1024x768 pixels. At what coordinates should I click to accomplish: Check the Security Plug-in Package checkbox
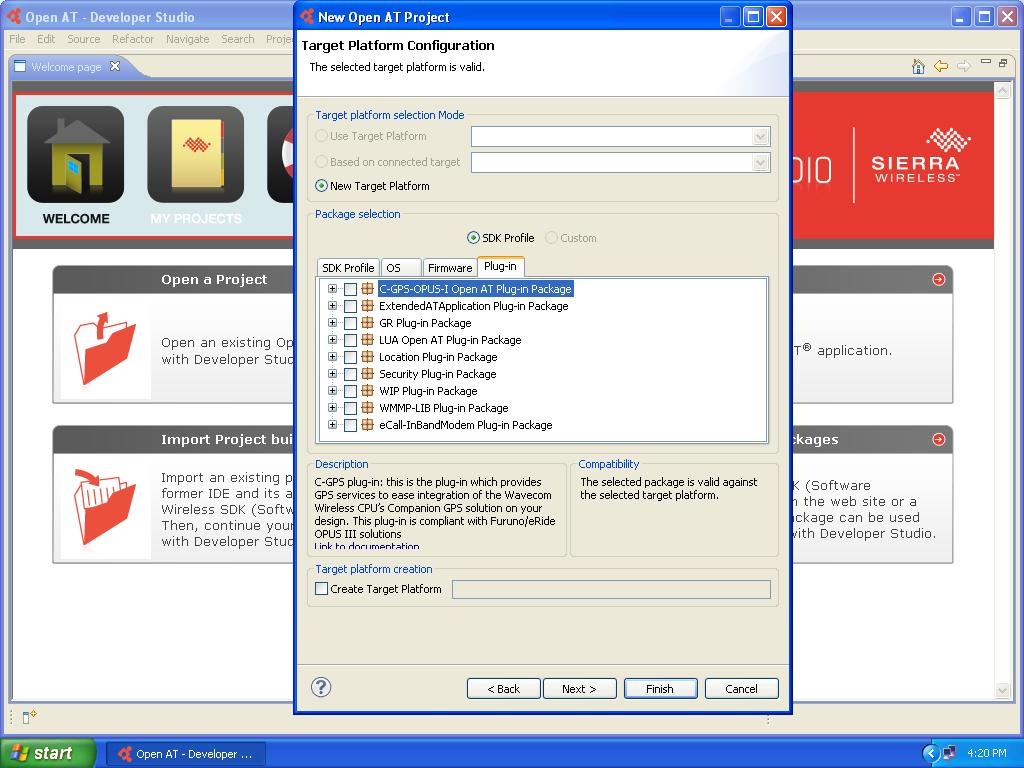pos(351,374)
